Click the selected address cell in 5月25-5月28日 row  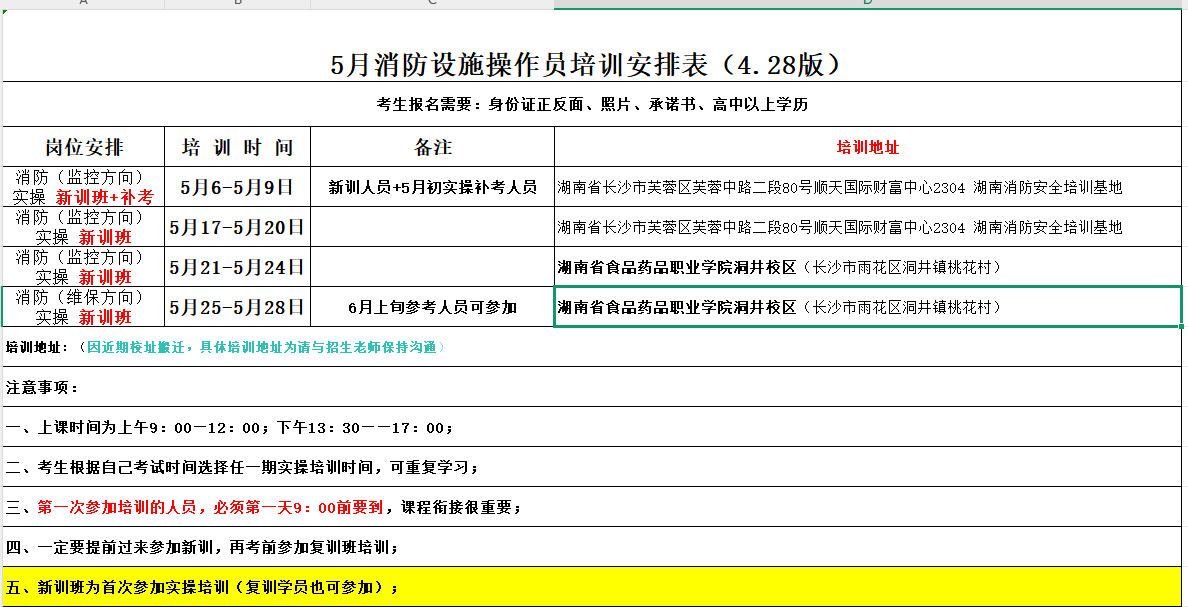[868, 307]
